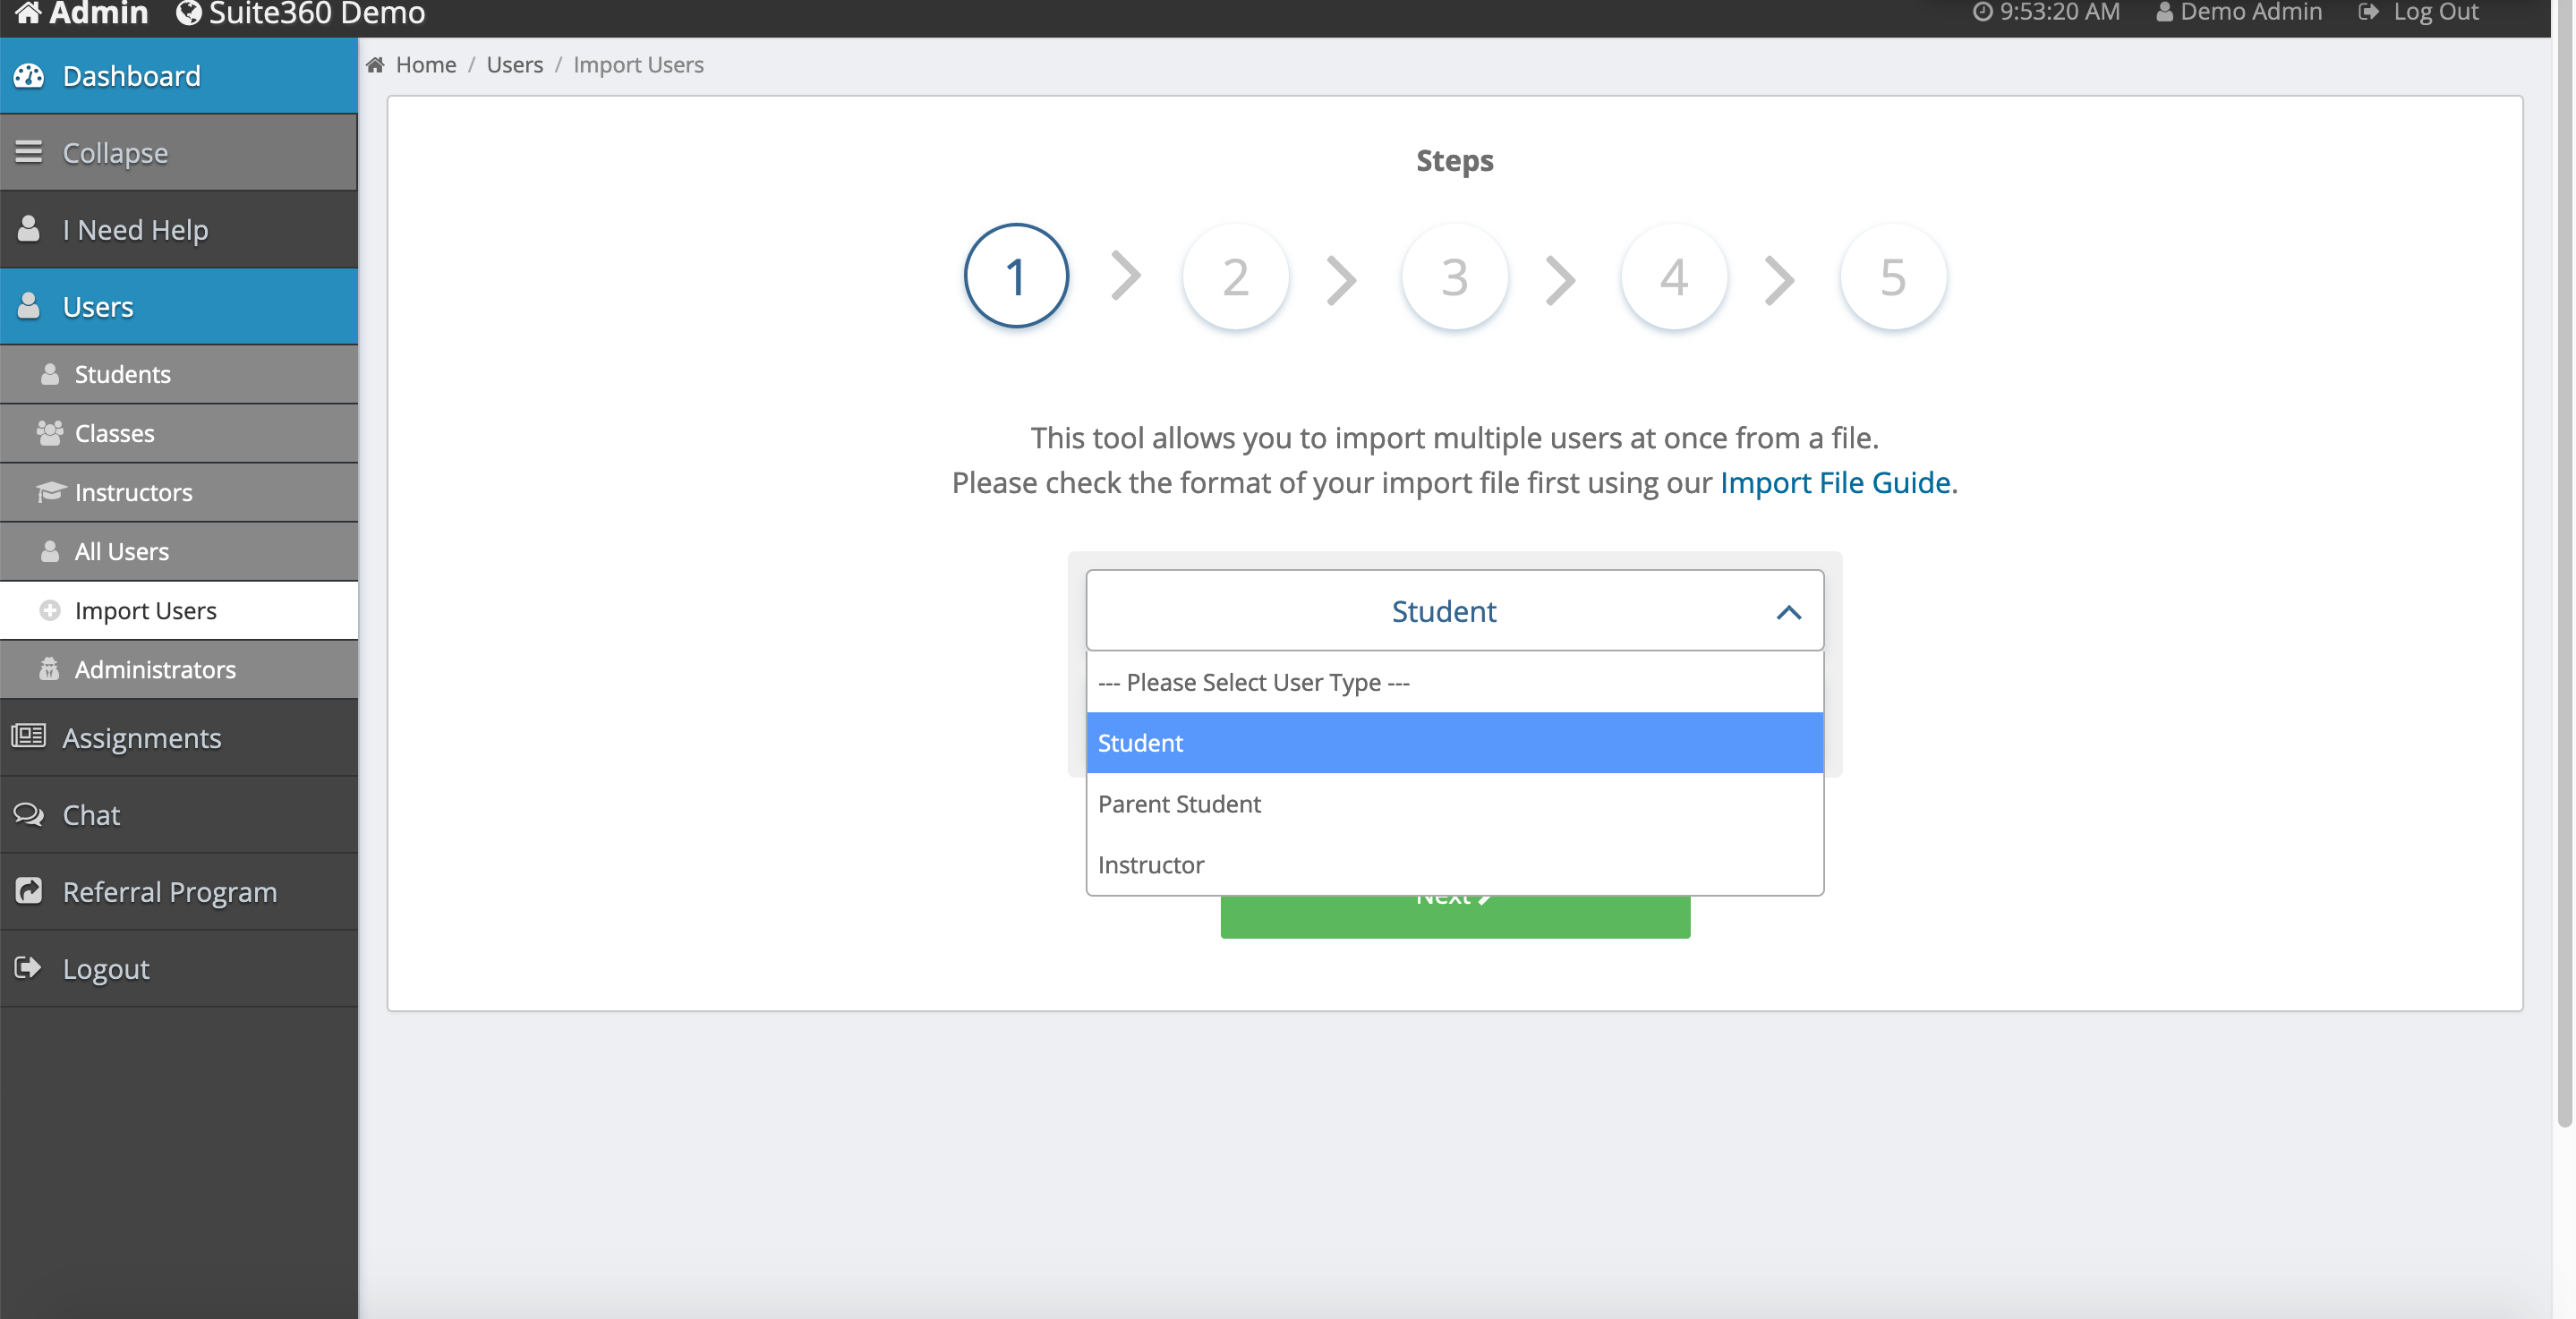
Task: Open the Import File Guide link
Action: (1835, 483)
